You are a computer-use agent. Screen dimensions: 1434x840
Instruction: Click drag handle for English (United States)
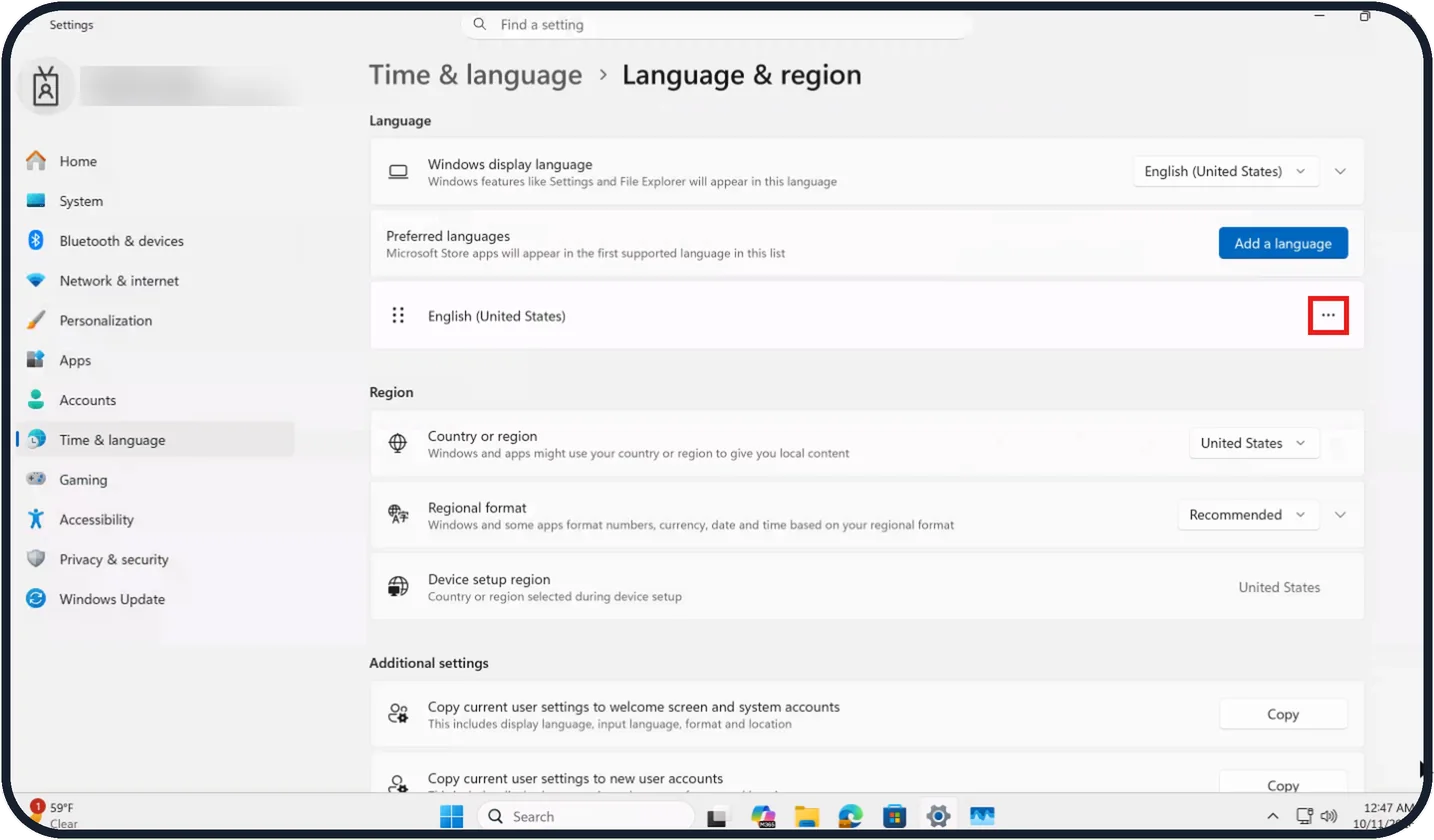click(x=398, y=316)
